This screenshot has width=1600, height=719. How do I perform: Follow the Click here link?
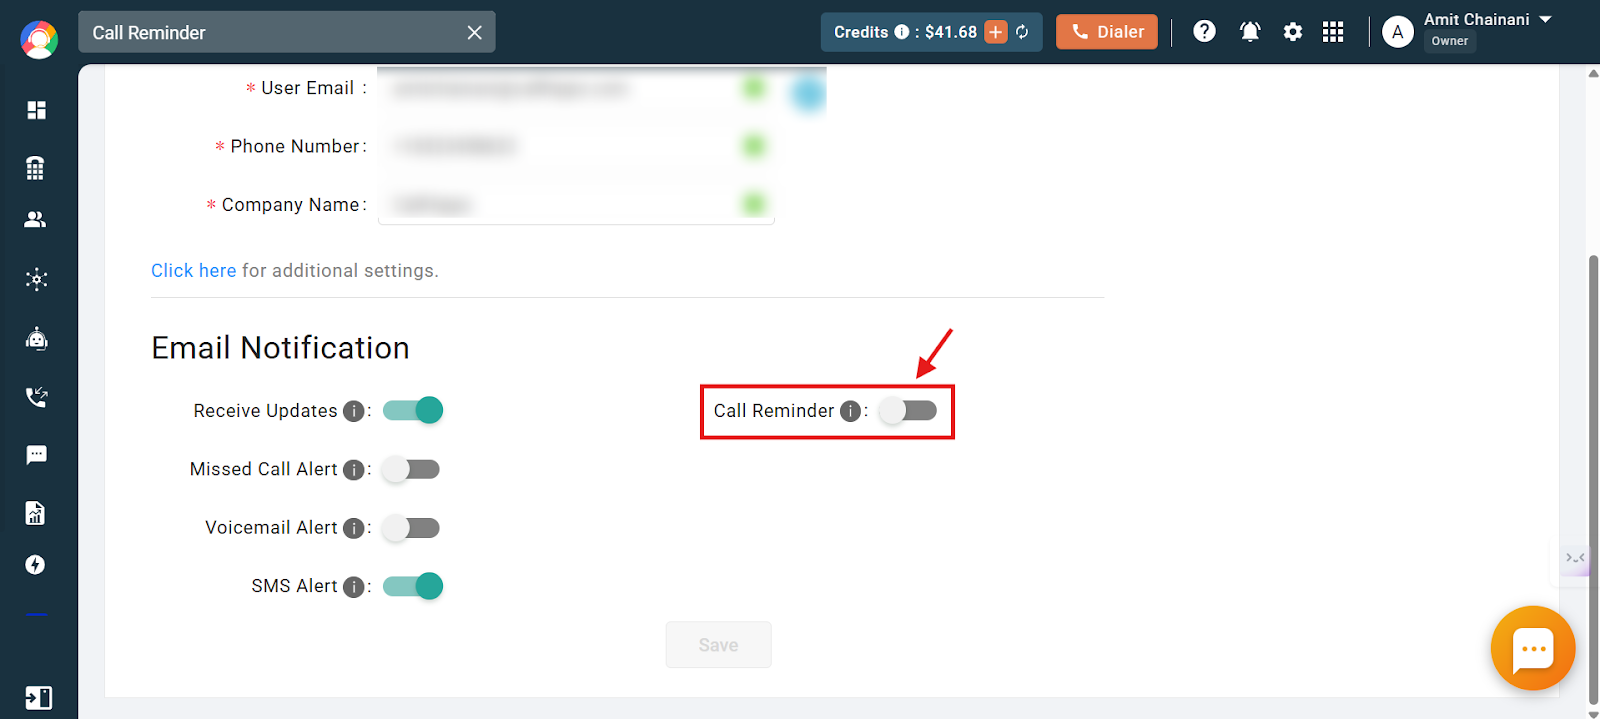coord(193,271)
